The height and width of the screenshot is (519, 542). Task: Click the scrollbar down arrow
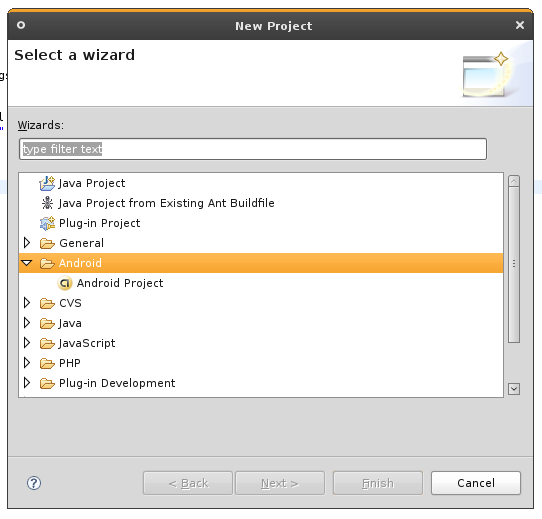[514, 389]
